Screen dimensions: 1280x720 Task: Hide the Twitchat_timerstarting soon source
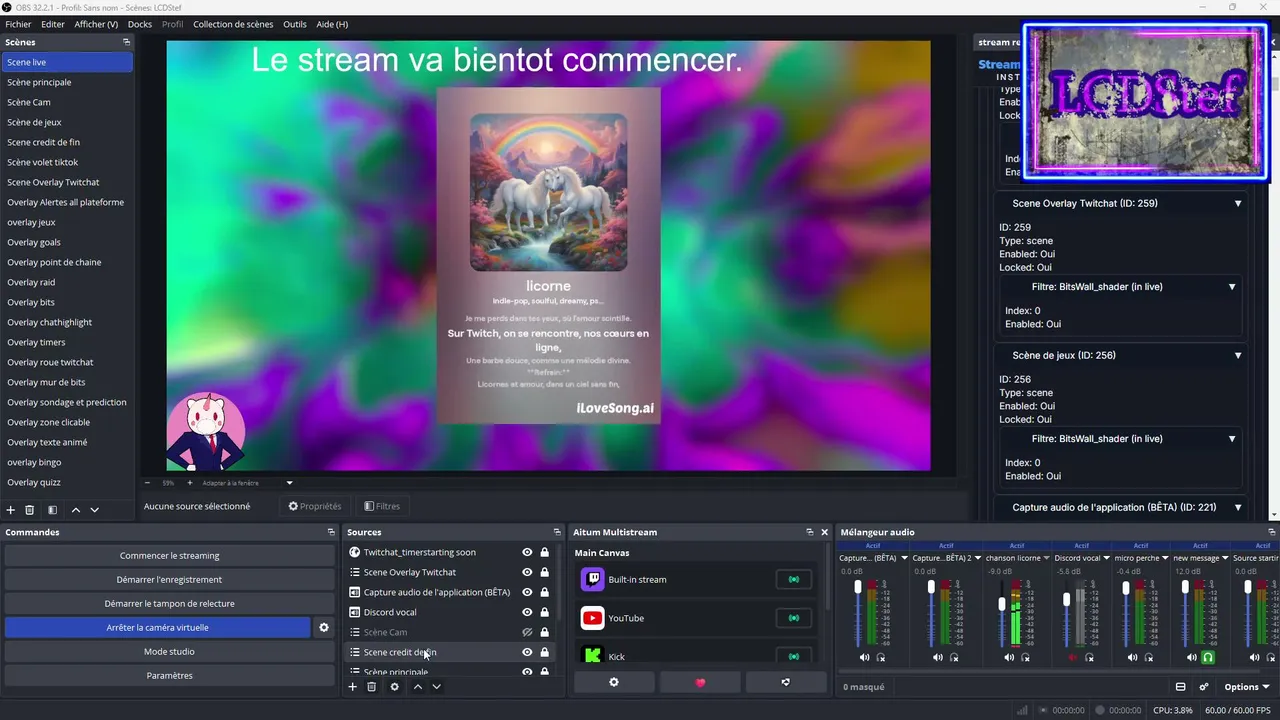click(527, 552)
